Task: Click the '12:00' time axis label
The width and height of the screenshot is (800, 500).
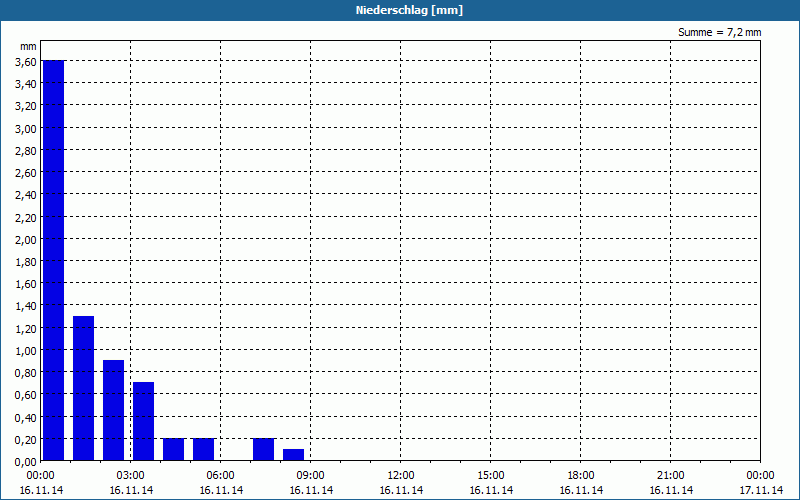Action: coord(401,476)
